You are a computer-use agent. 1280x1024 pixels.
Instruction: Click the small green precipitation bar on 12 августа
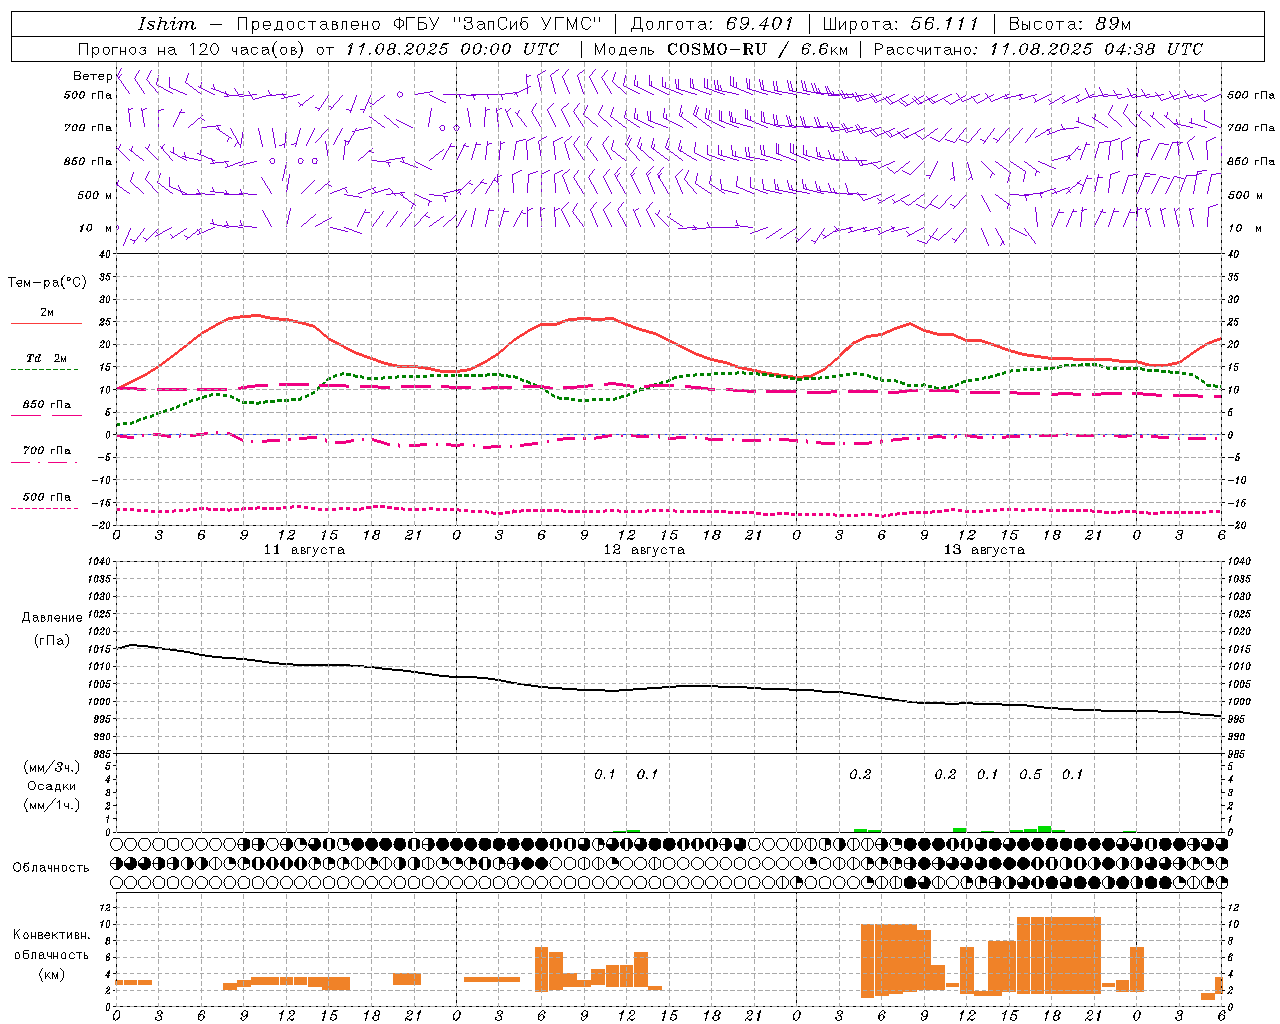tap(633, 830)
